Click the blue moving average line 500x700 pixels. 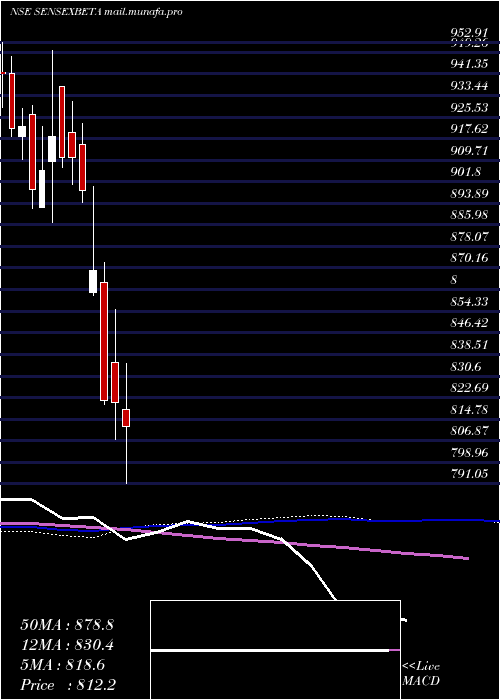[250, 524]
